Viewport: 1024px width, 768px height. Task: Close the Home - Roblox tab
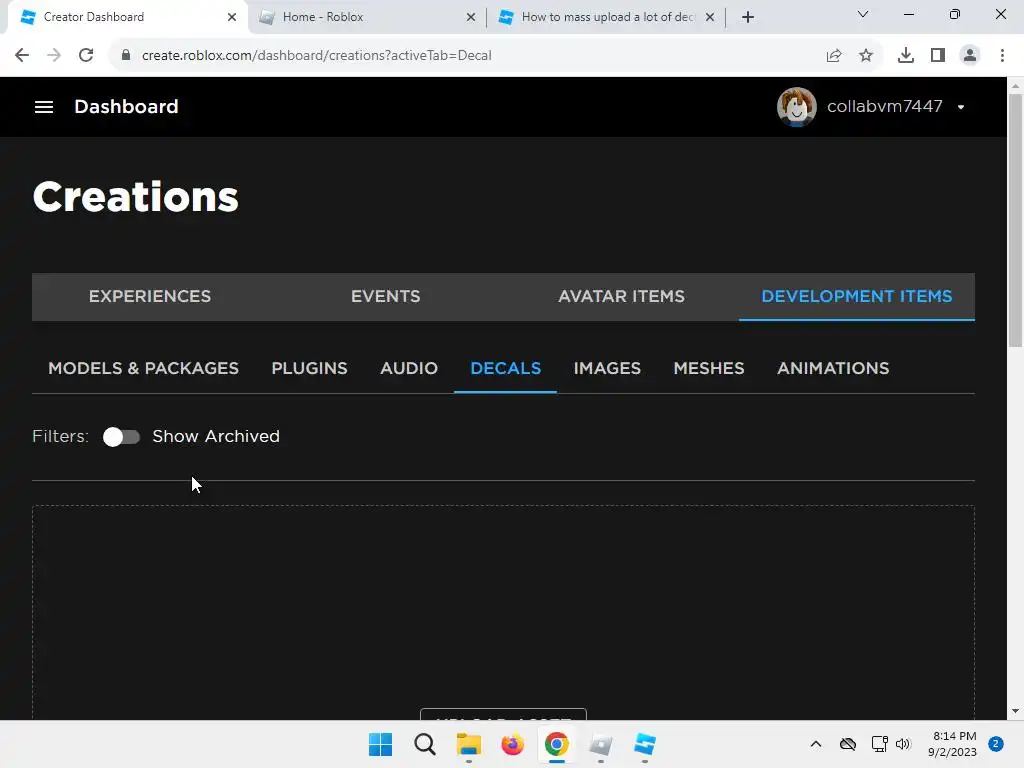[x=471, y=17]
